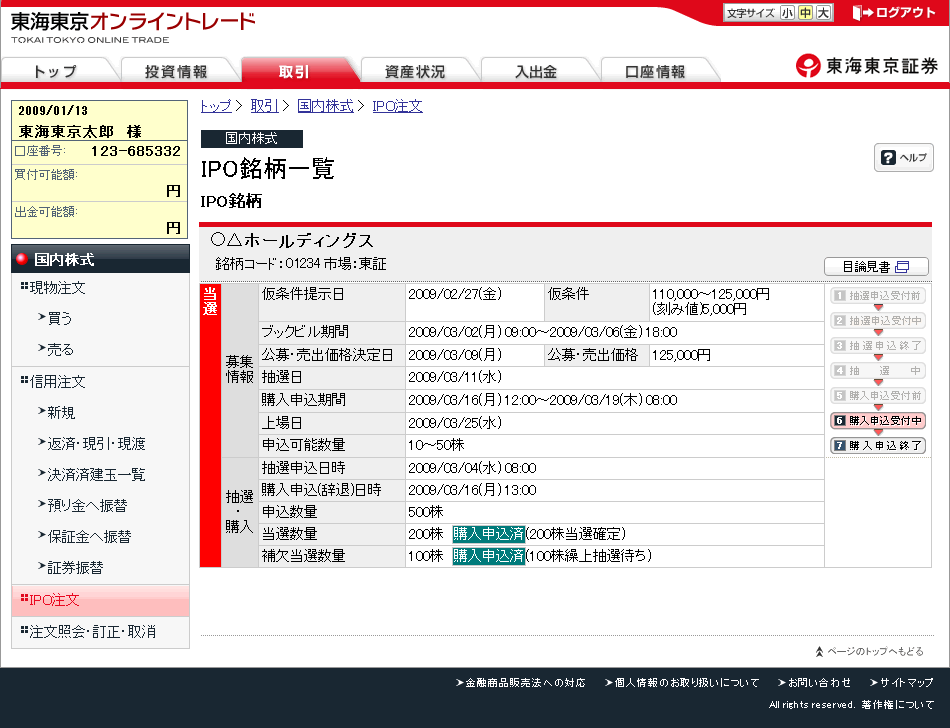Open the ヘルプ help button
This screenshot has height=728, width=950.
coord(903,157)
